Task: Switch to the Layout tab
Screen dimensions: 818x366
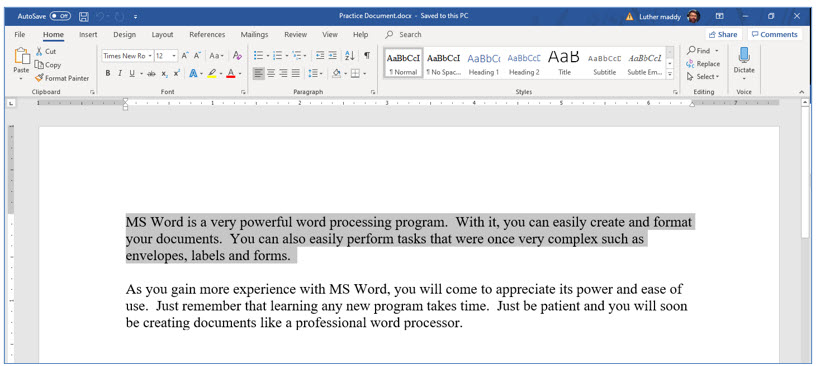Action: (x=162, y=34)
